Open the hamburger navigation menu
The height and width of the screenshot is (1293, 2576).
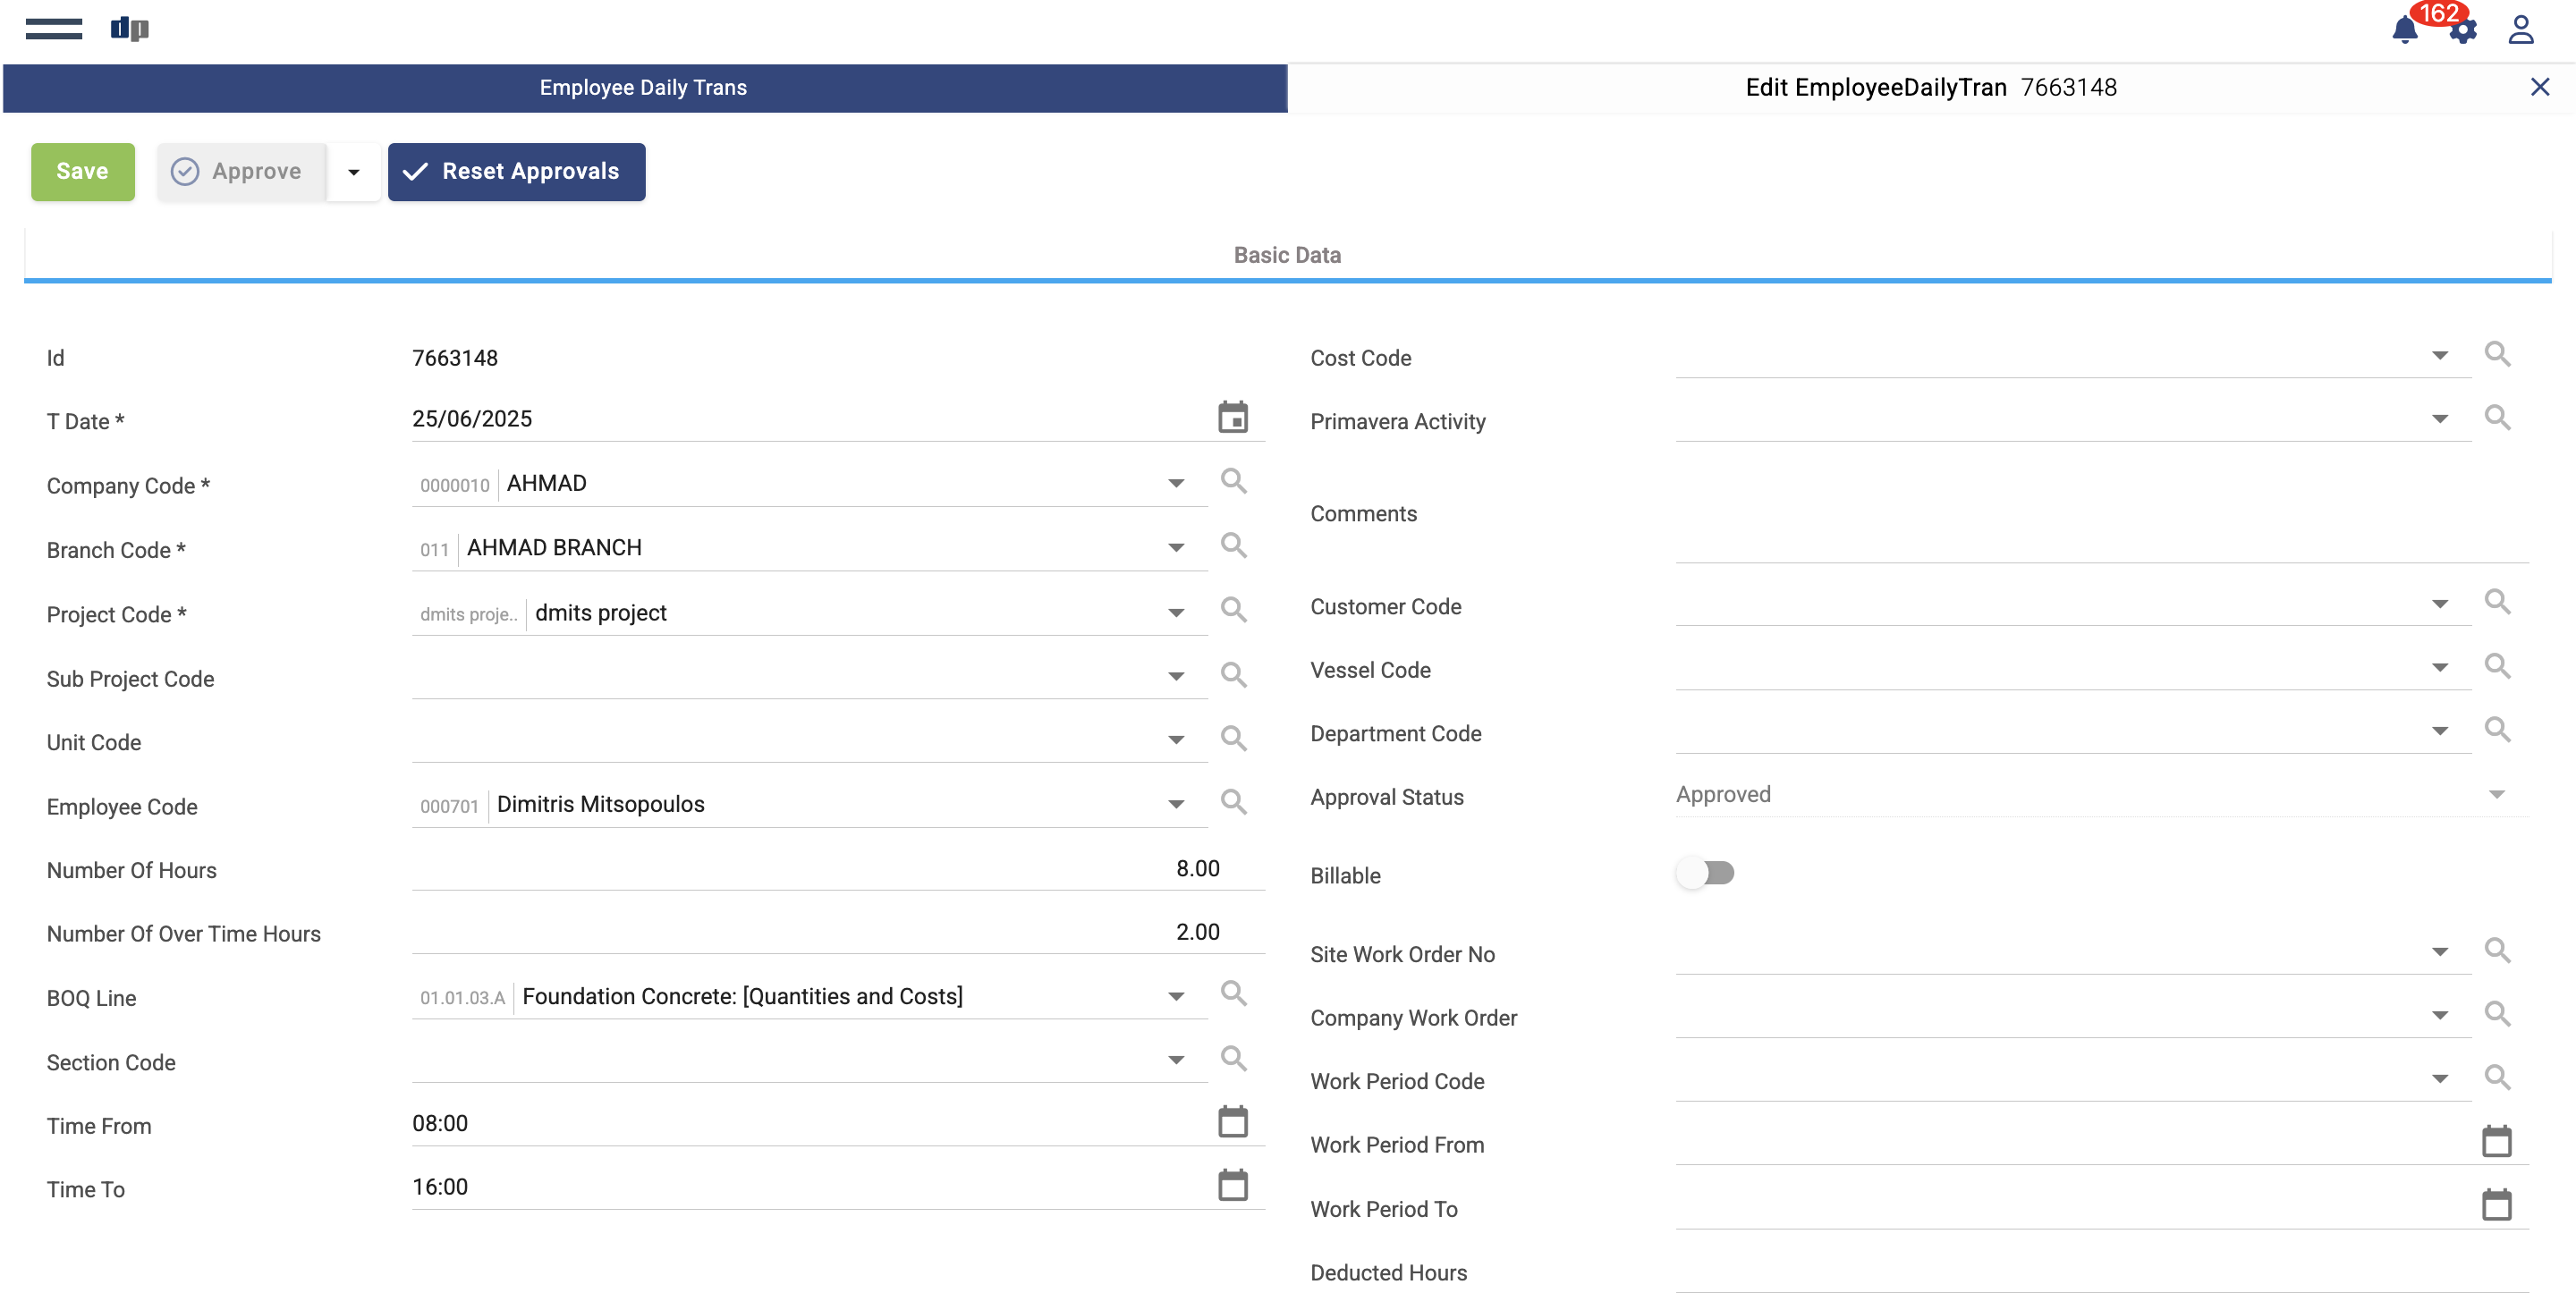pos(54,29)
